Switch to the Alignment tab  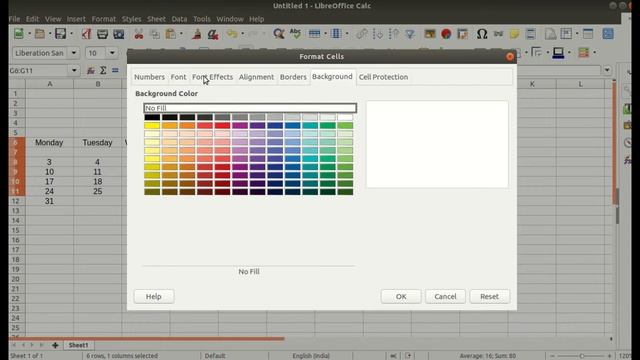pyautogui.click(x=256, y=77)
